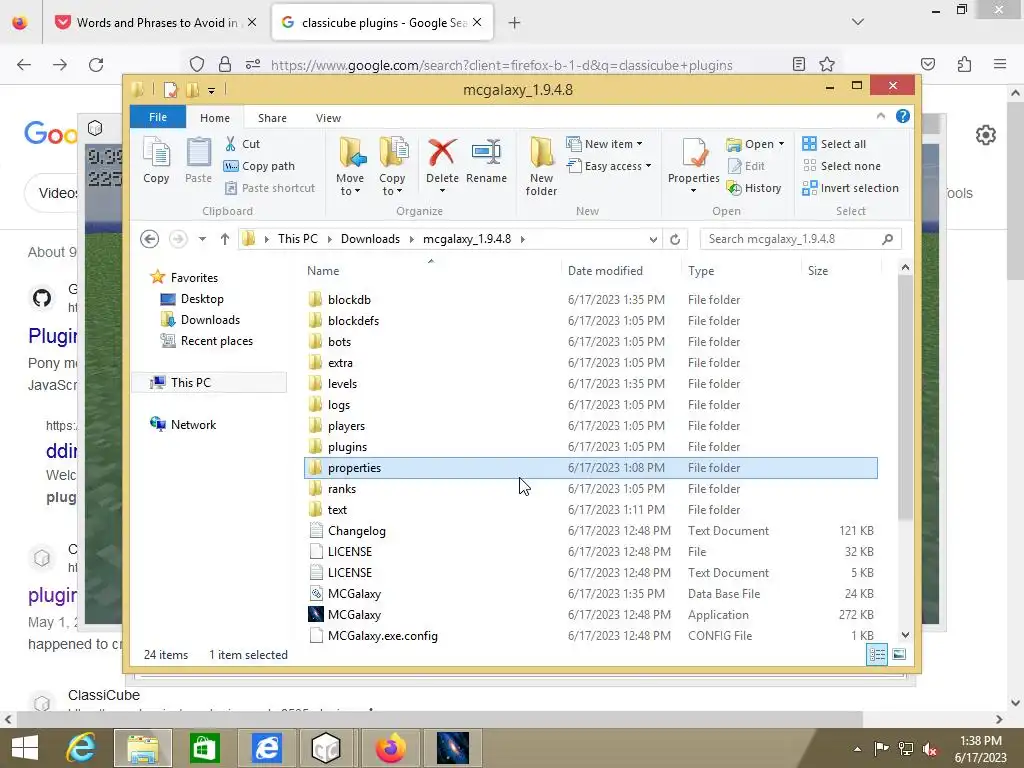Open Firefox hamburger menu
The image size is (1024, 768).
click(1000, 64)
